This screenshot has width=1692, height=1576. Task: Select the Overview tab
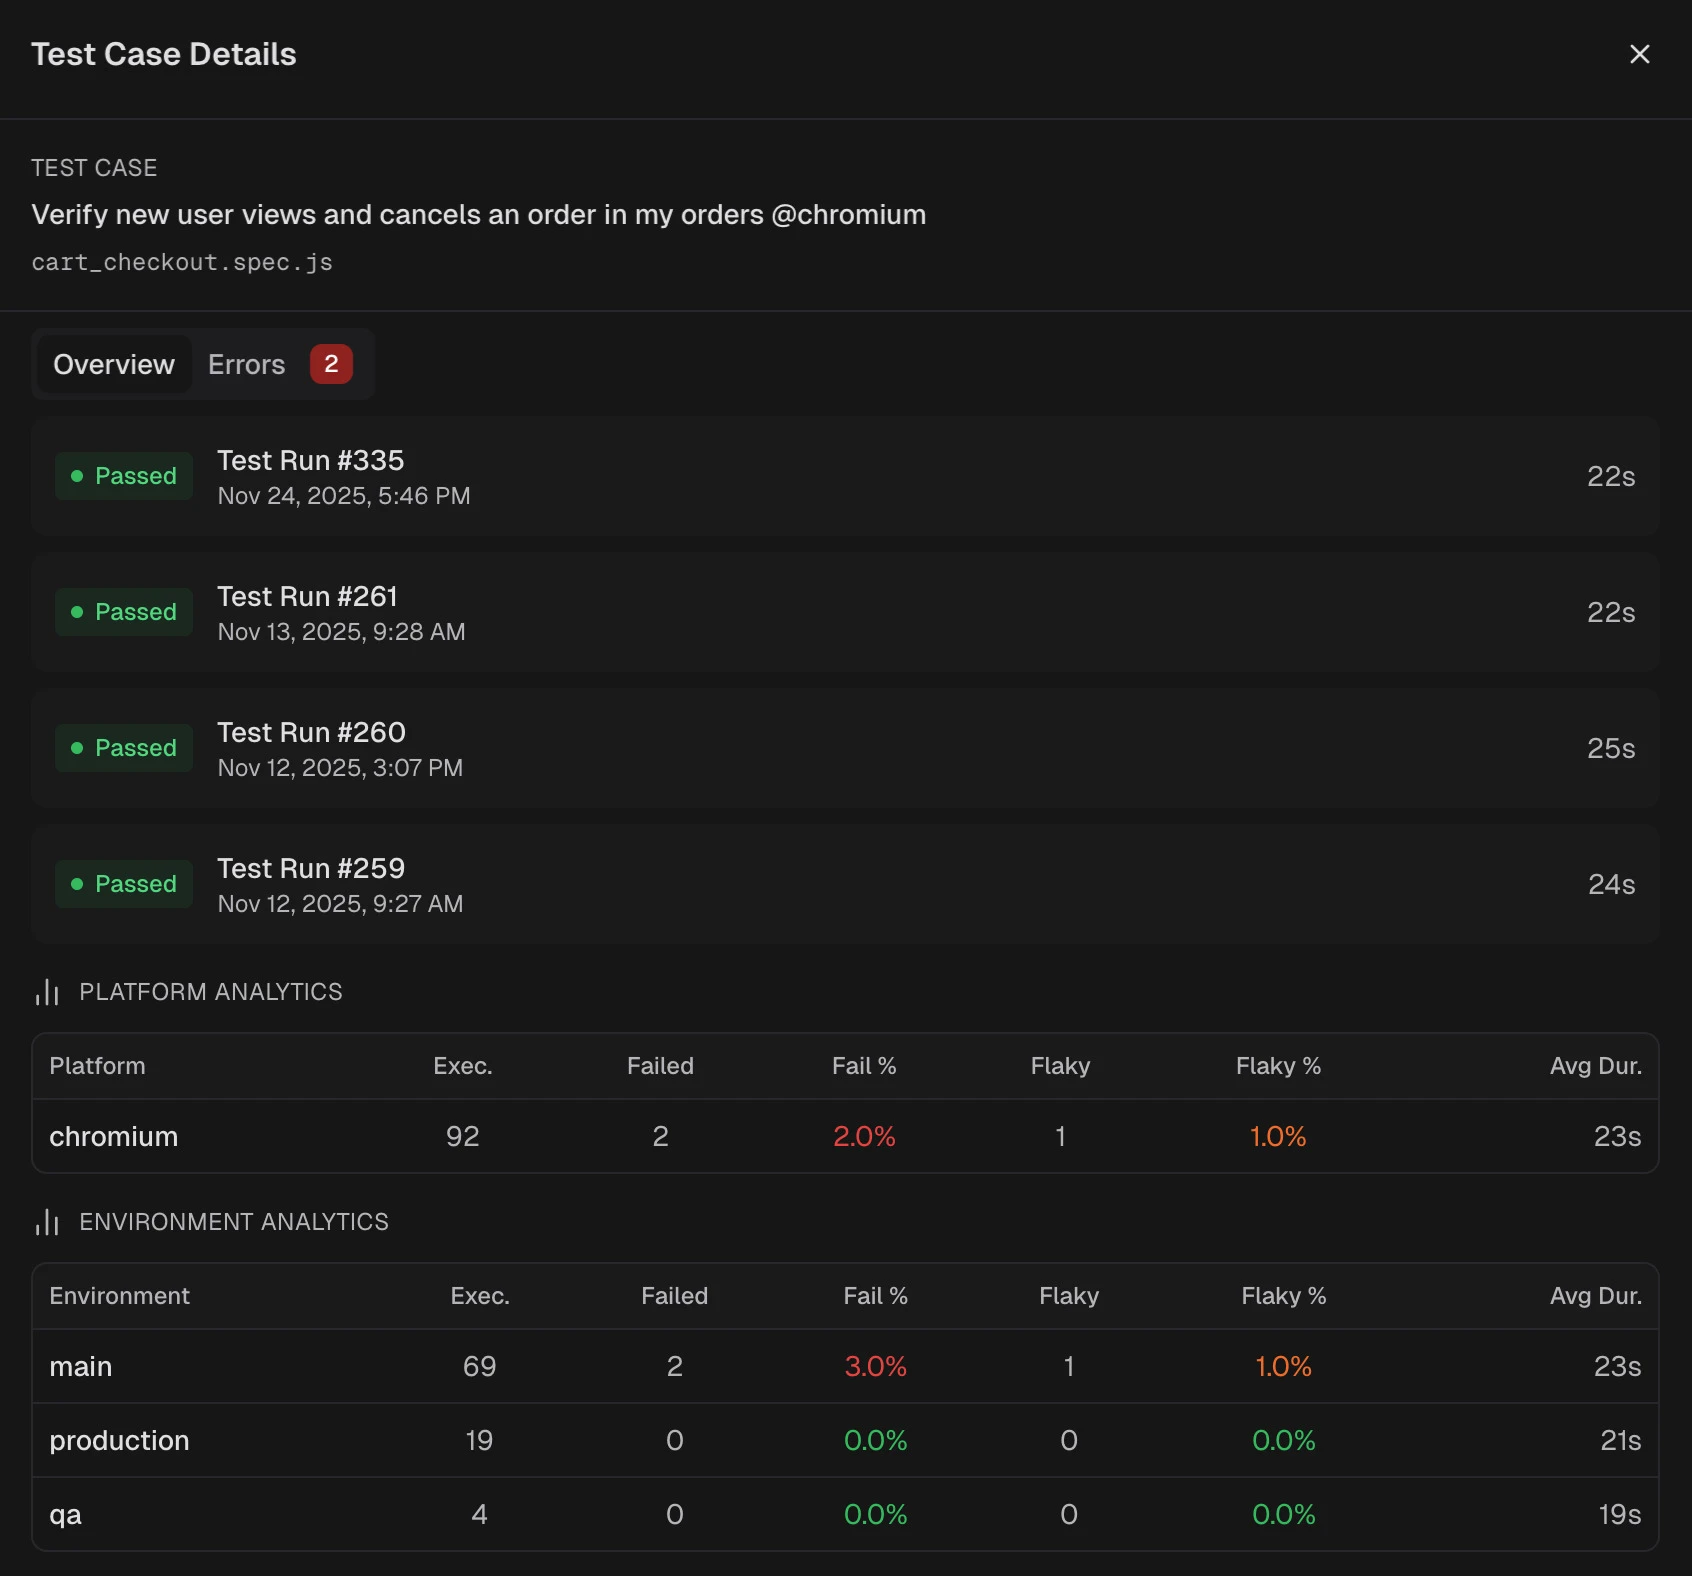113,364
